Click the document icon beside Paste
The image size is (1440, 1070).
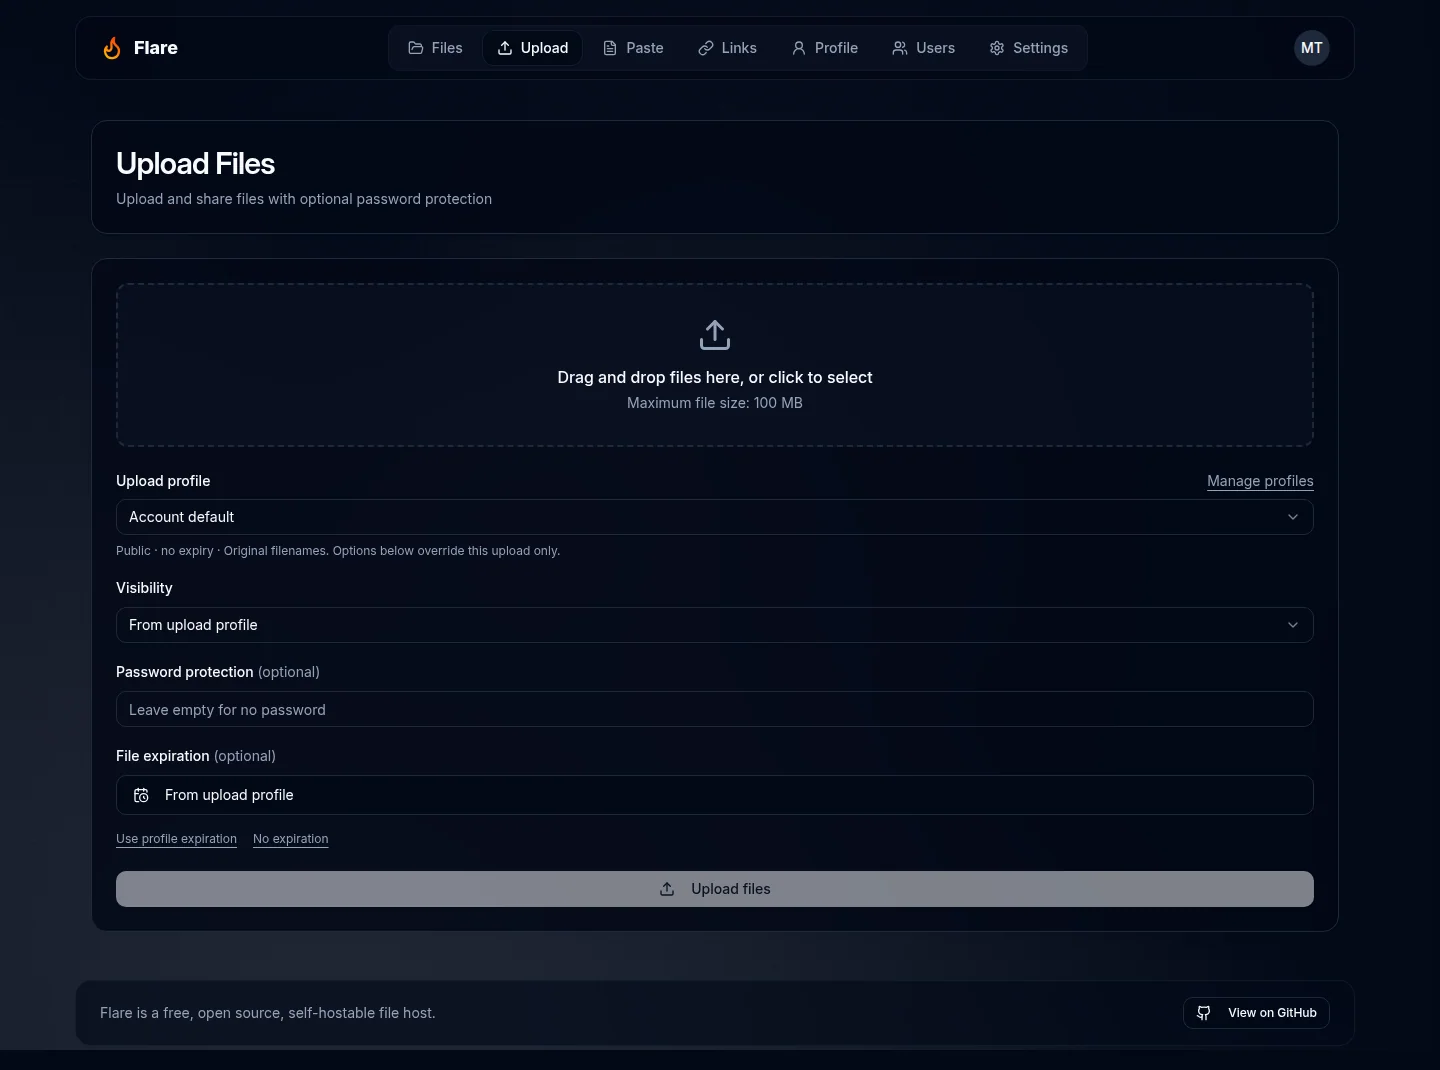[x=610, y=48]
